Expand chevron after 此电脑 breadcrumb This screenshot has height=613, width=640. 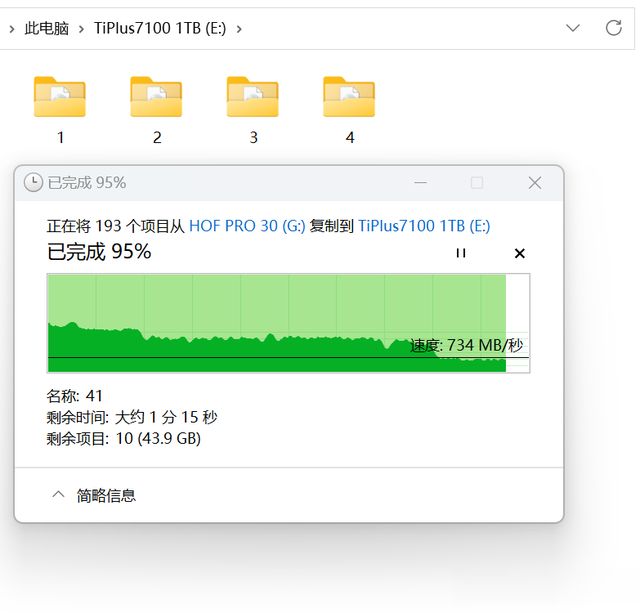[x=81, y=29]
